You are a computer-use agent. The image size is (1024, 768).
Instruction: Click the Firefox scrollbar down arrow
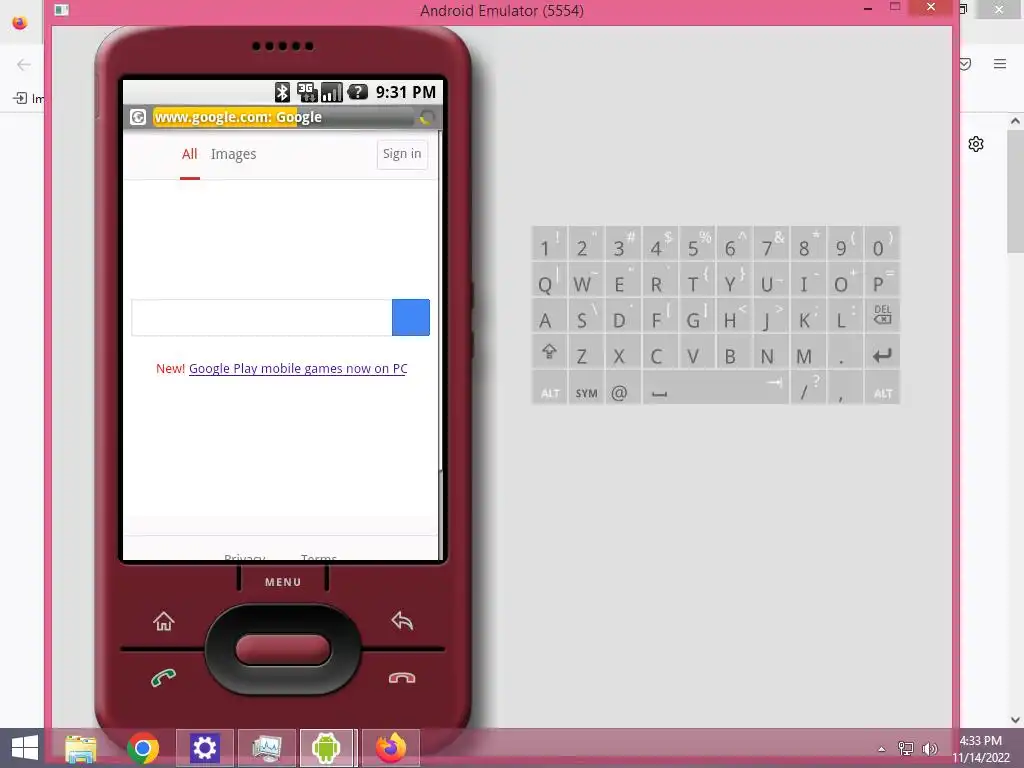[x=1015, y=720]
